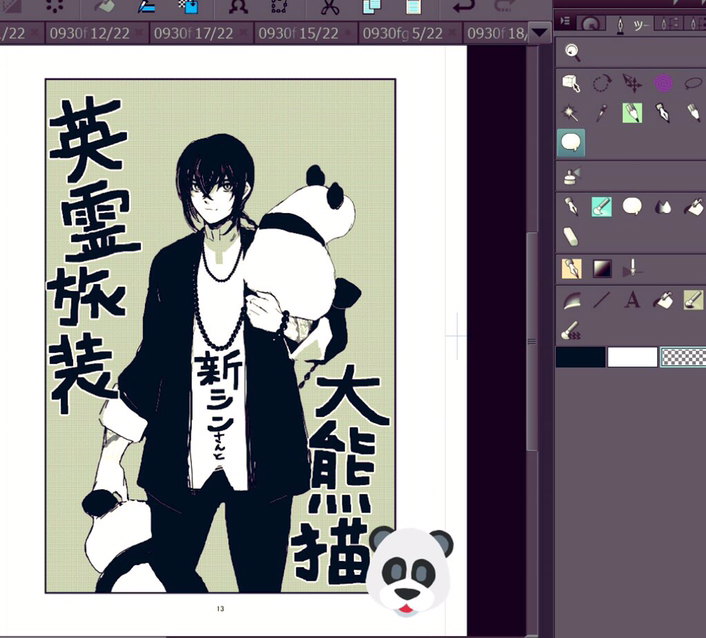This screenshot has height=638, width=706.
Task: Select the green-highlighted Pencil tool
Action: pyautogui.click(x=632, y=113)
